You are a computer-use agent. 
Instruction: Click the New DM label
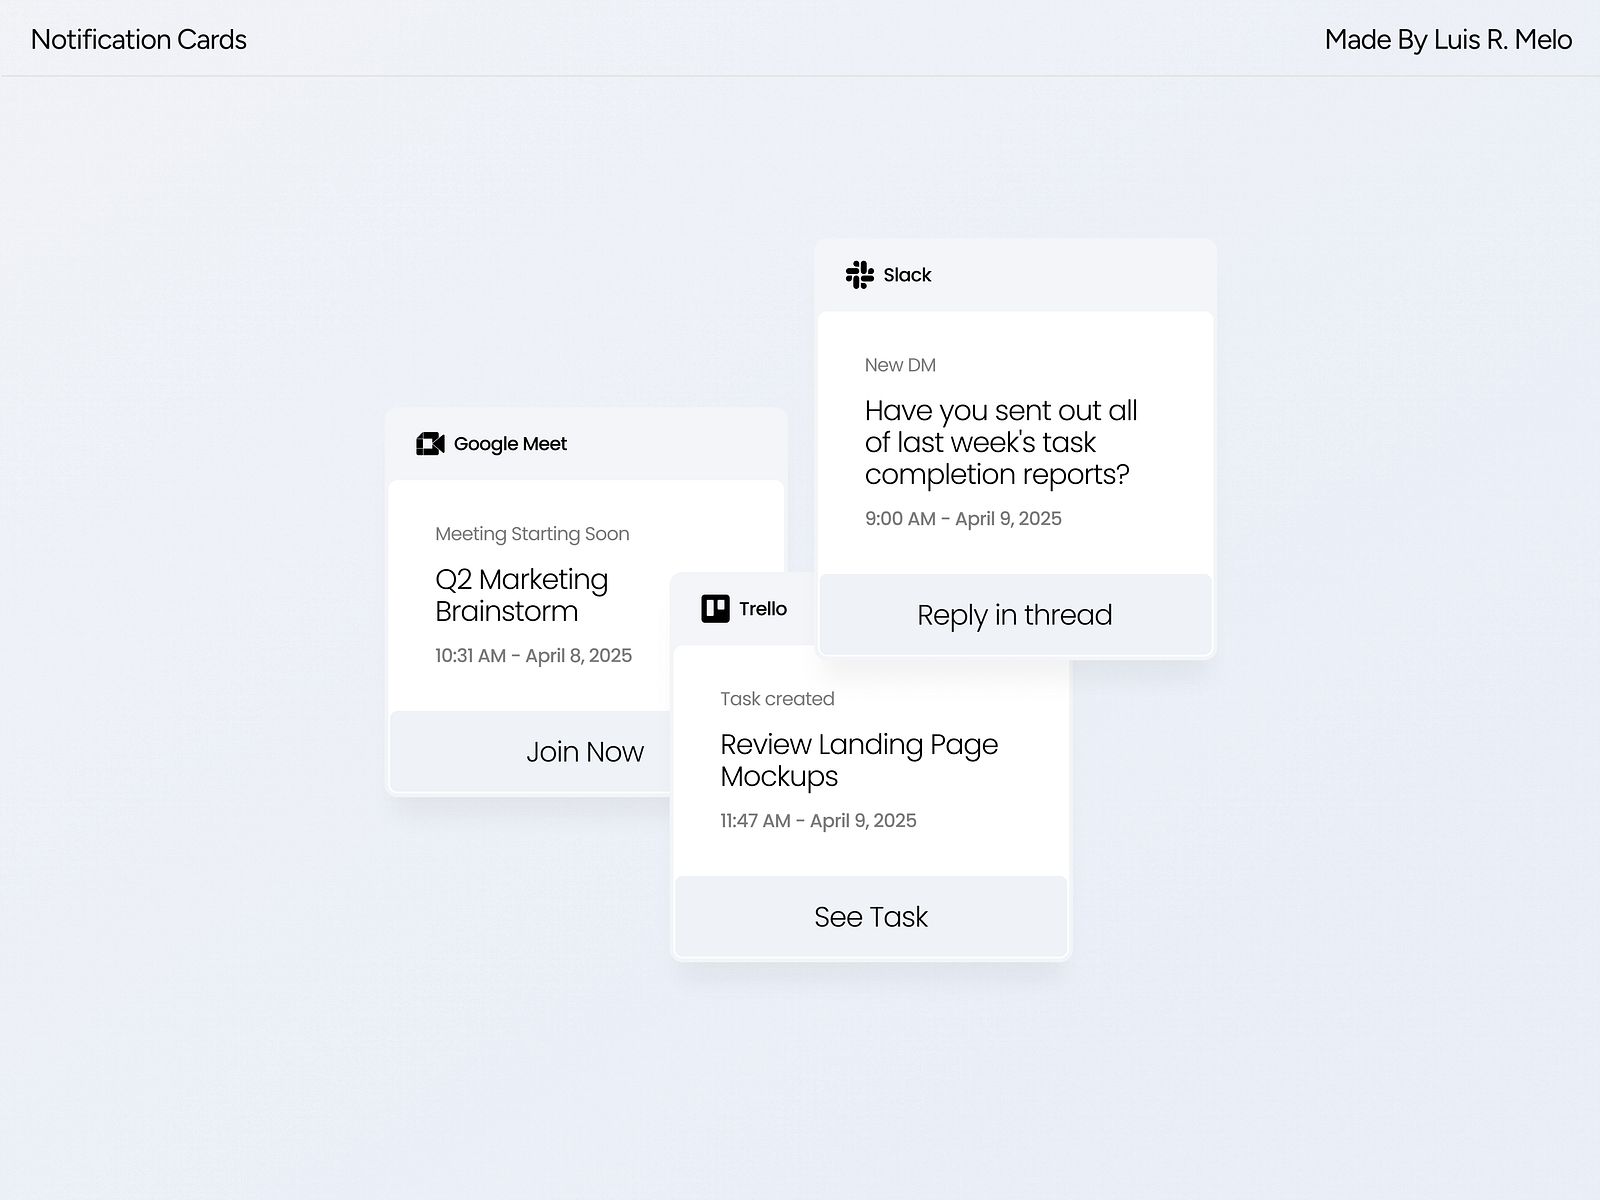(900, 365)
